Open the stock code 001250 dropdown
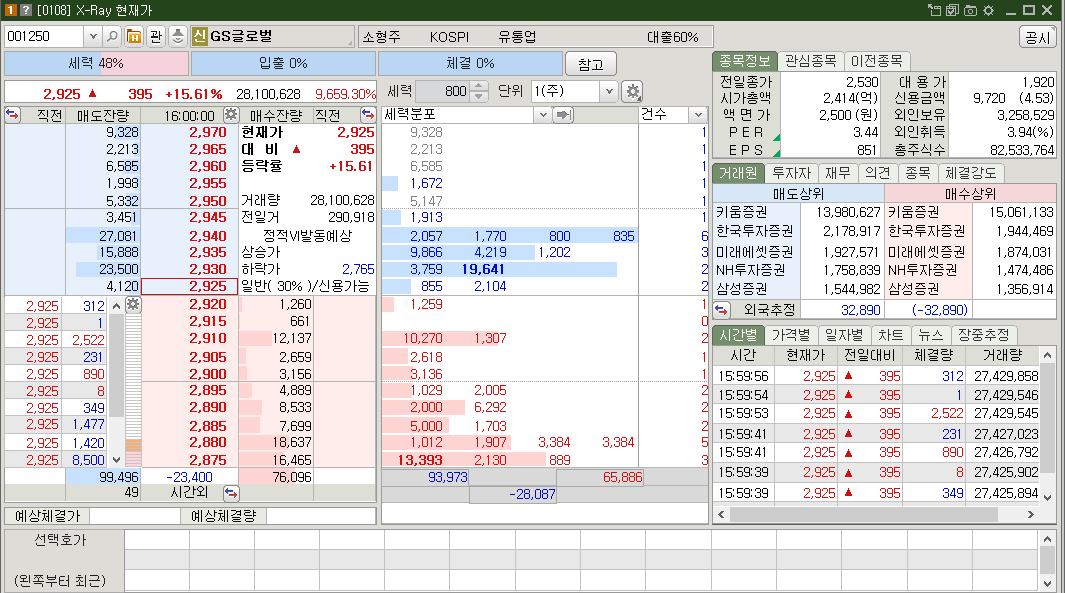This screenshot has width=1065, height=593. (x=93, y=36)
